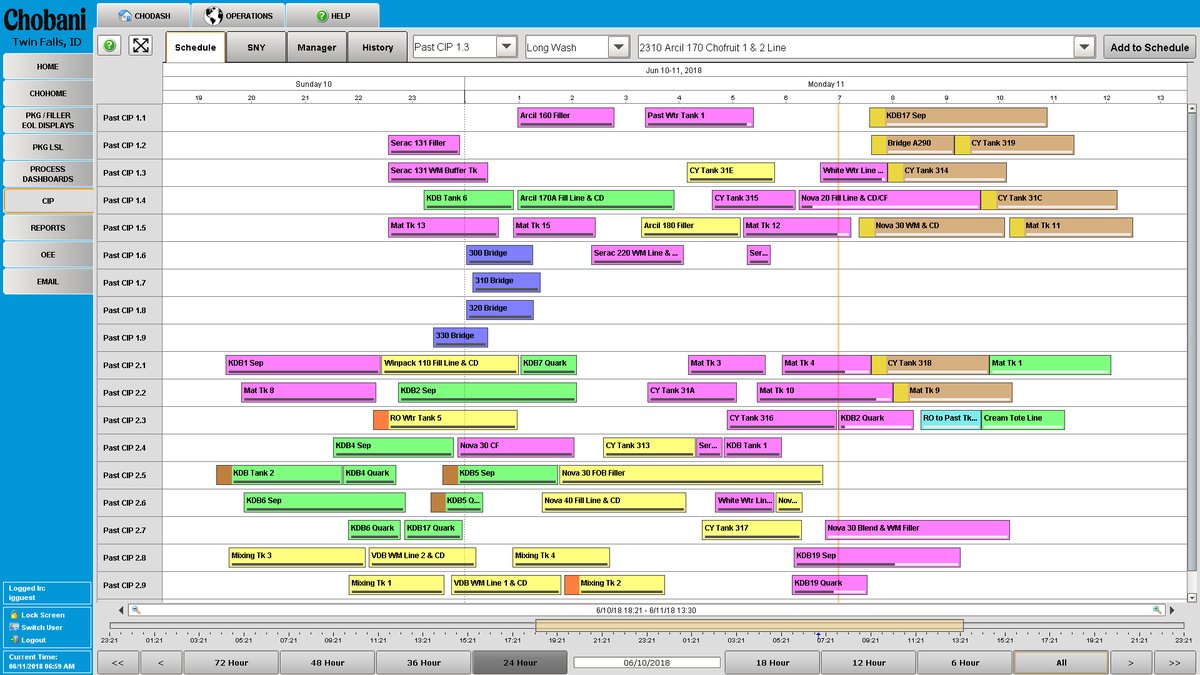Switch to the SNY tab
Viewport: 1200px width, 675px height.
tap(256, 47)
